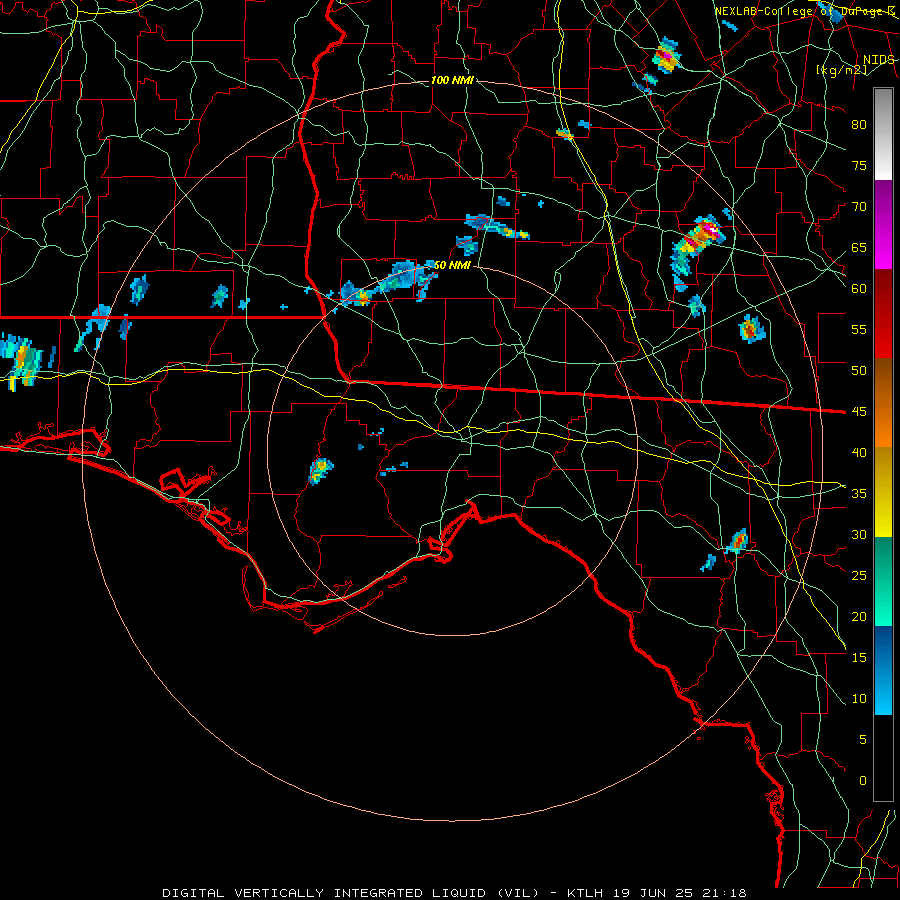This screenshot has width=900, height=900.
Task: Click the kg/m2 units label
Action: [x=841, y=70]
